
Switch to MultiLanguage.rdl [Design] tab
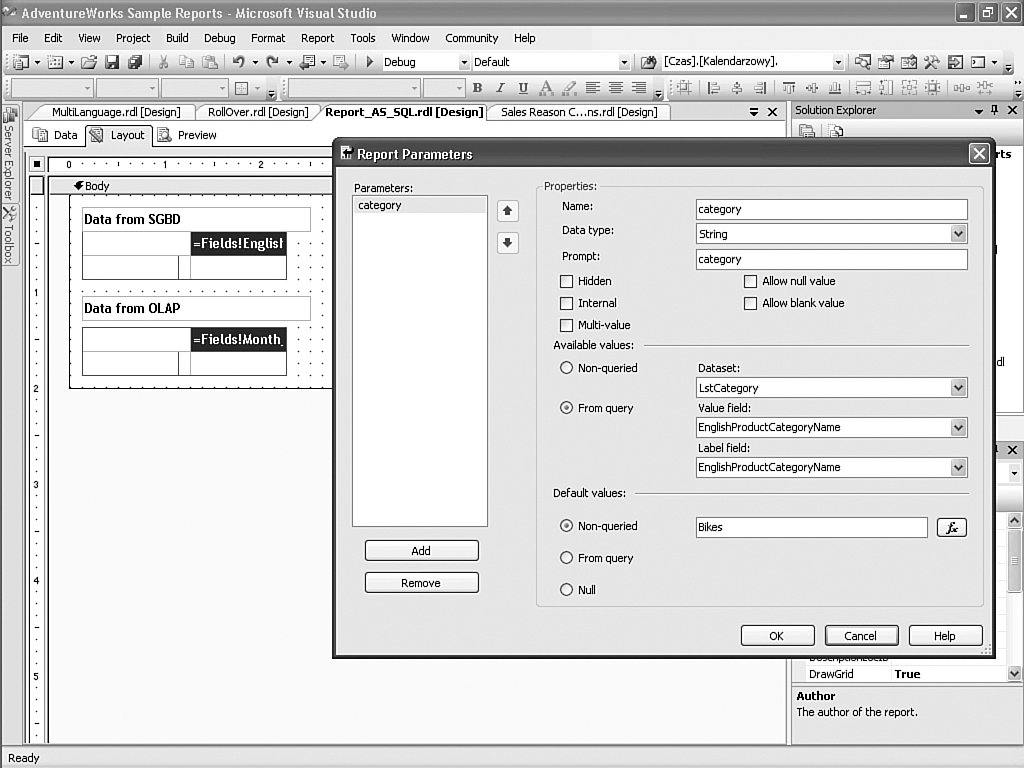(116, 112)
